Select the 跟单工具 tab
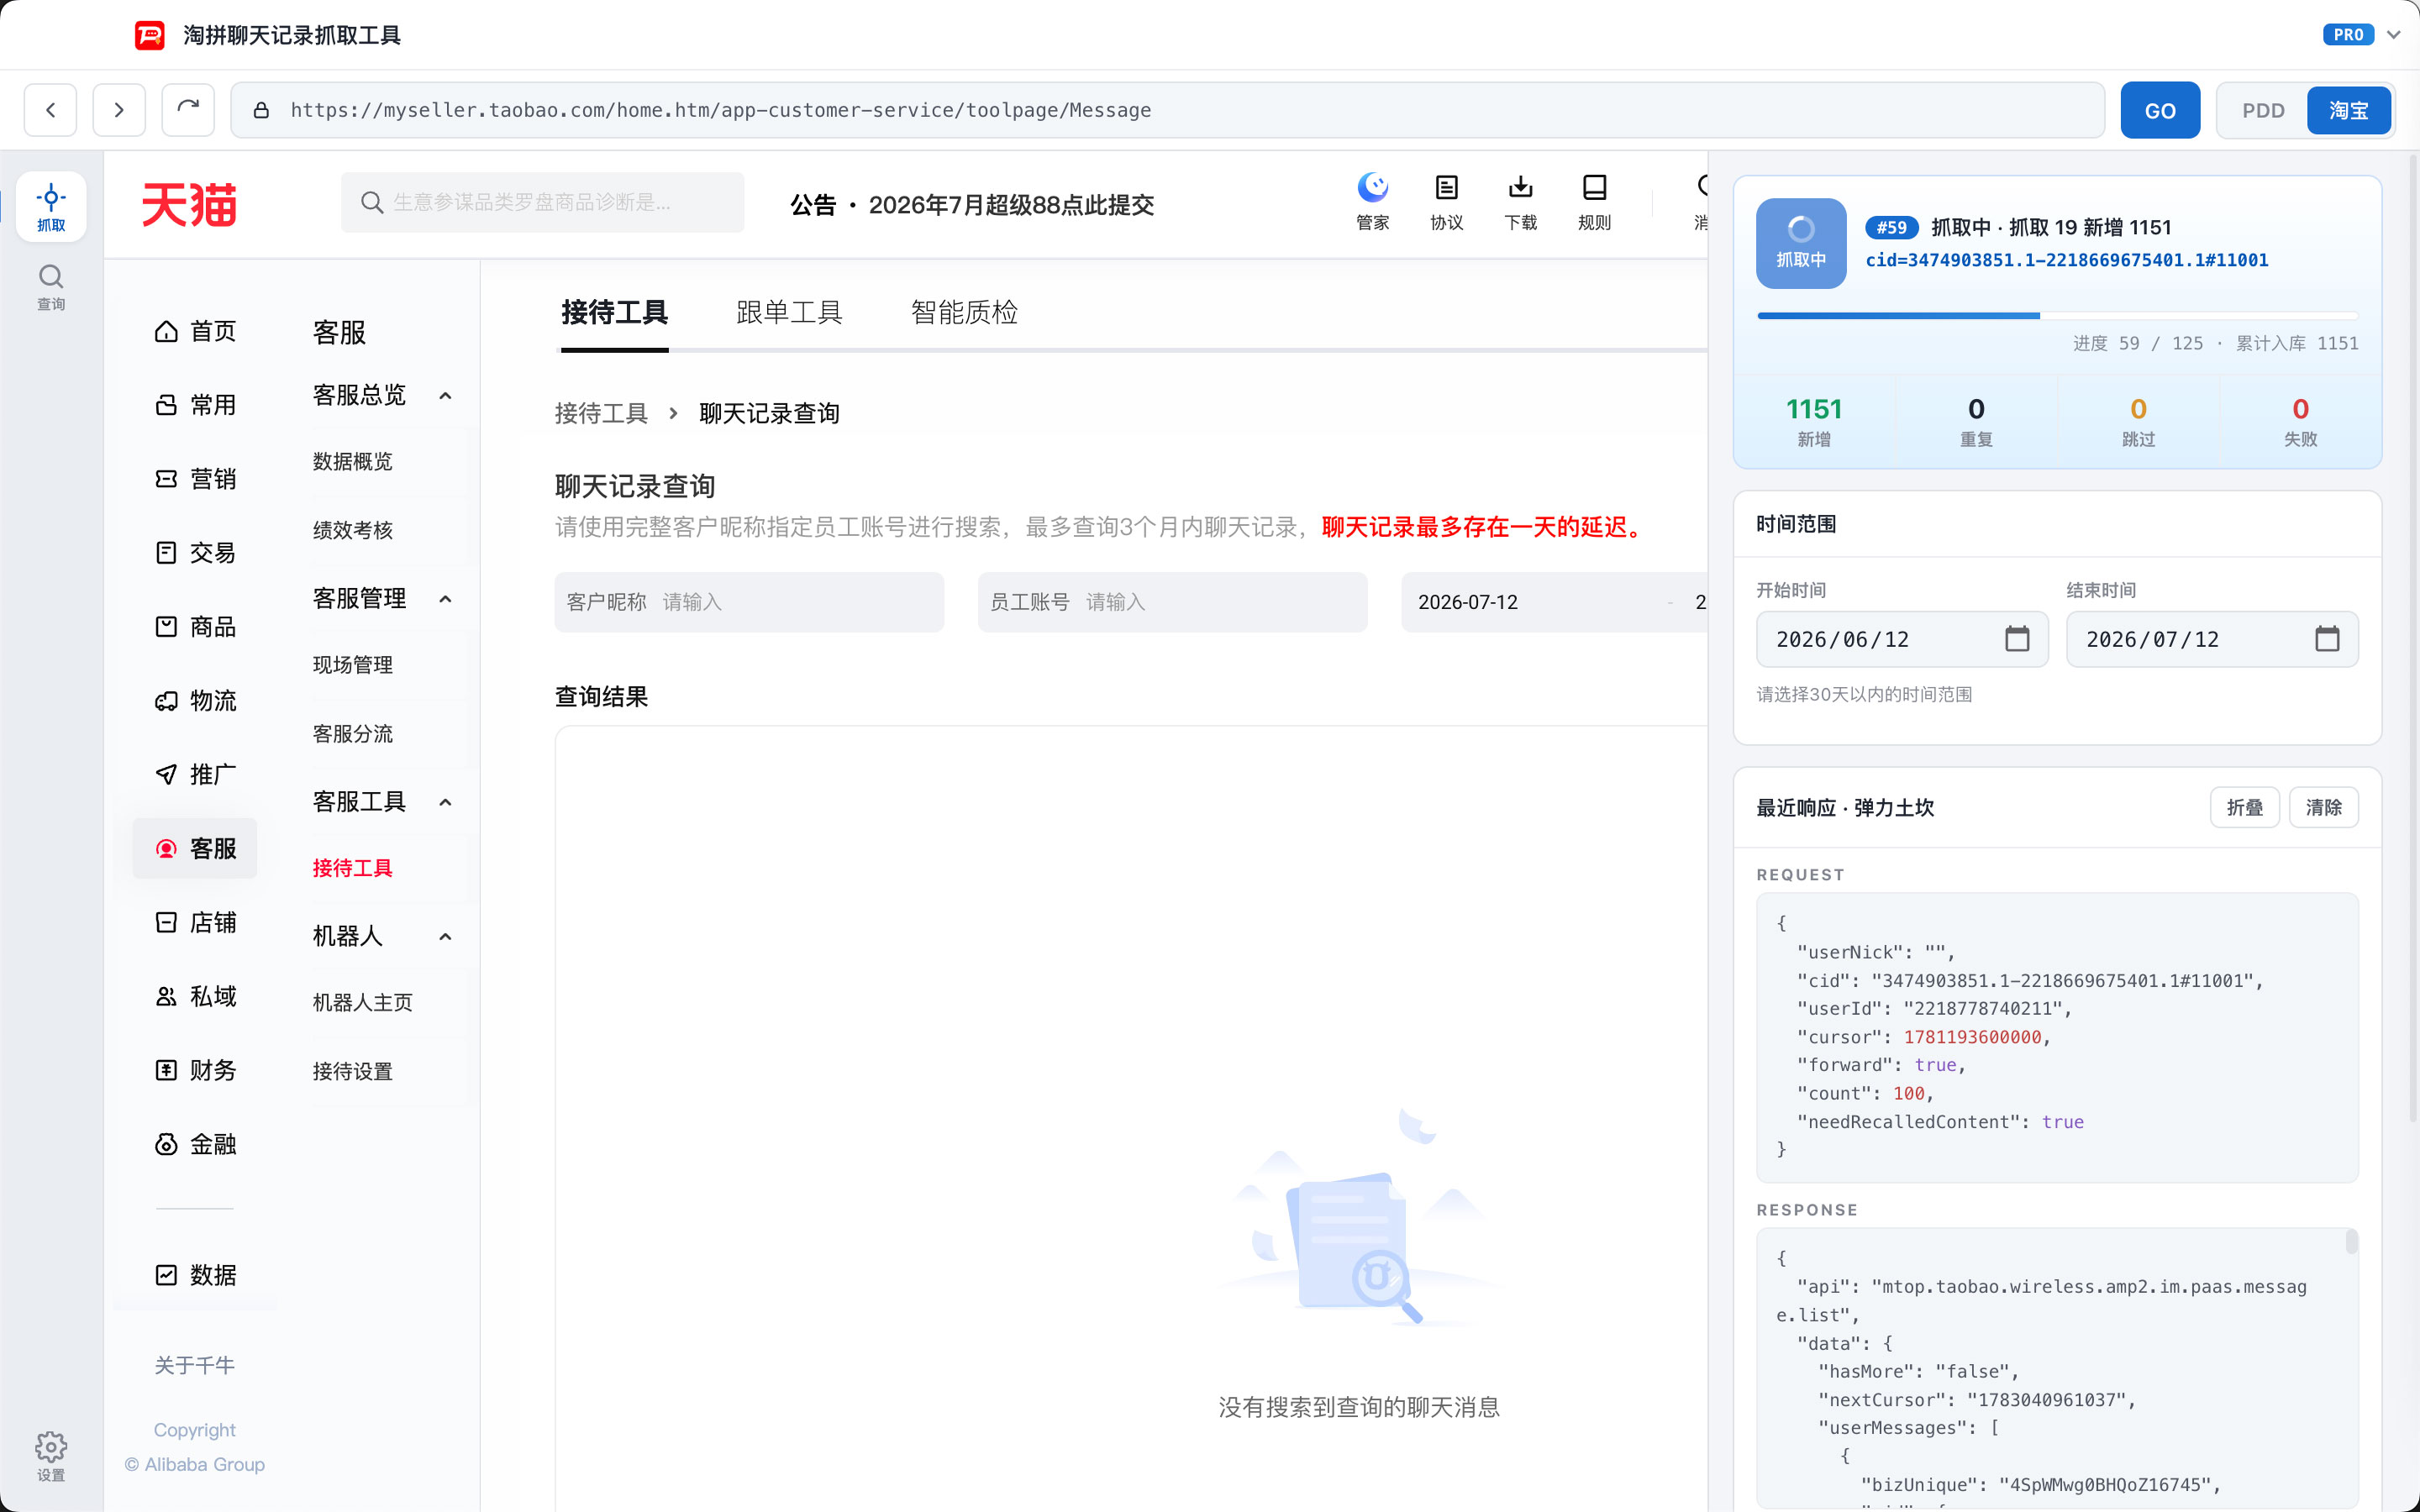 (x=789, y=313)
